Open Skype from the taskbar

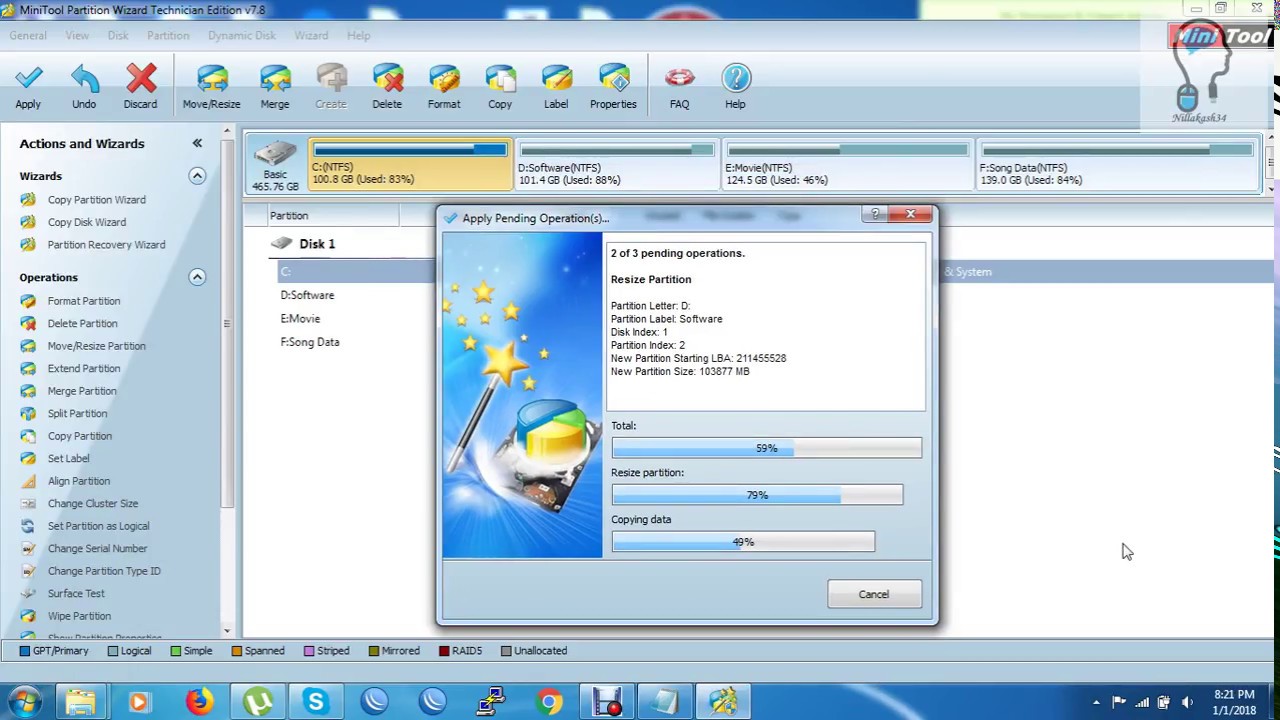coord(316,702)
